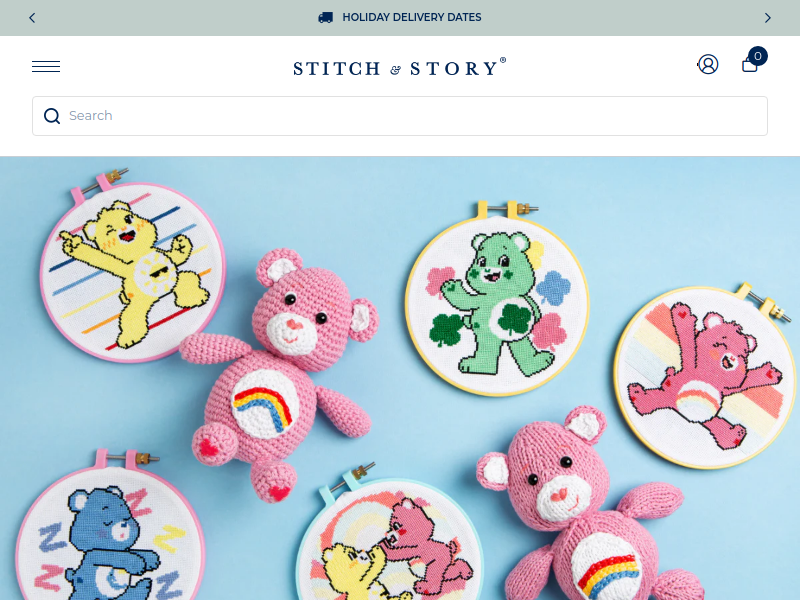Click the rainbow belly badge on crochet bear
Viewport: 800px width, 600px height.
pyautogui.click(x=264, y=404)
